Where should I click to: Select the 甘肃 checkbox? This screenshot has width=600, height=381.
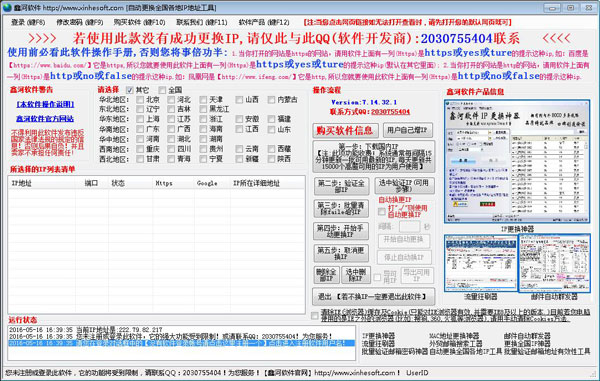click(x=140, y=158)
